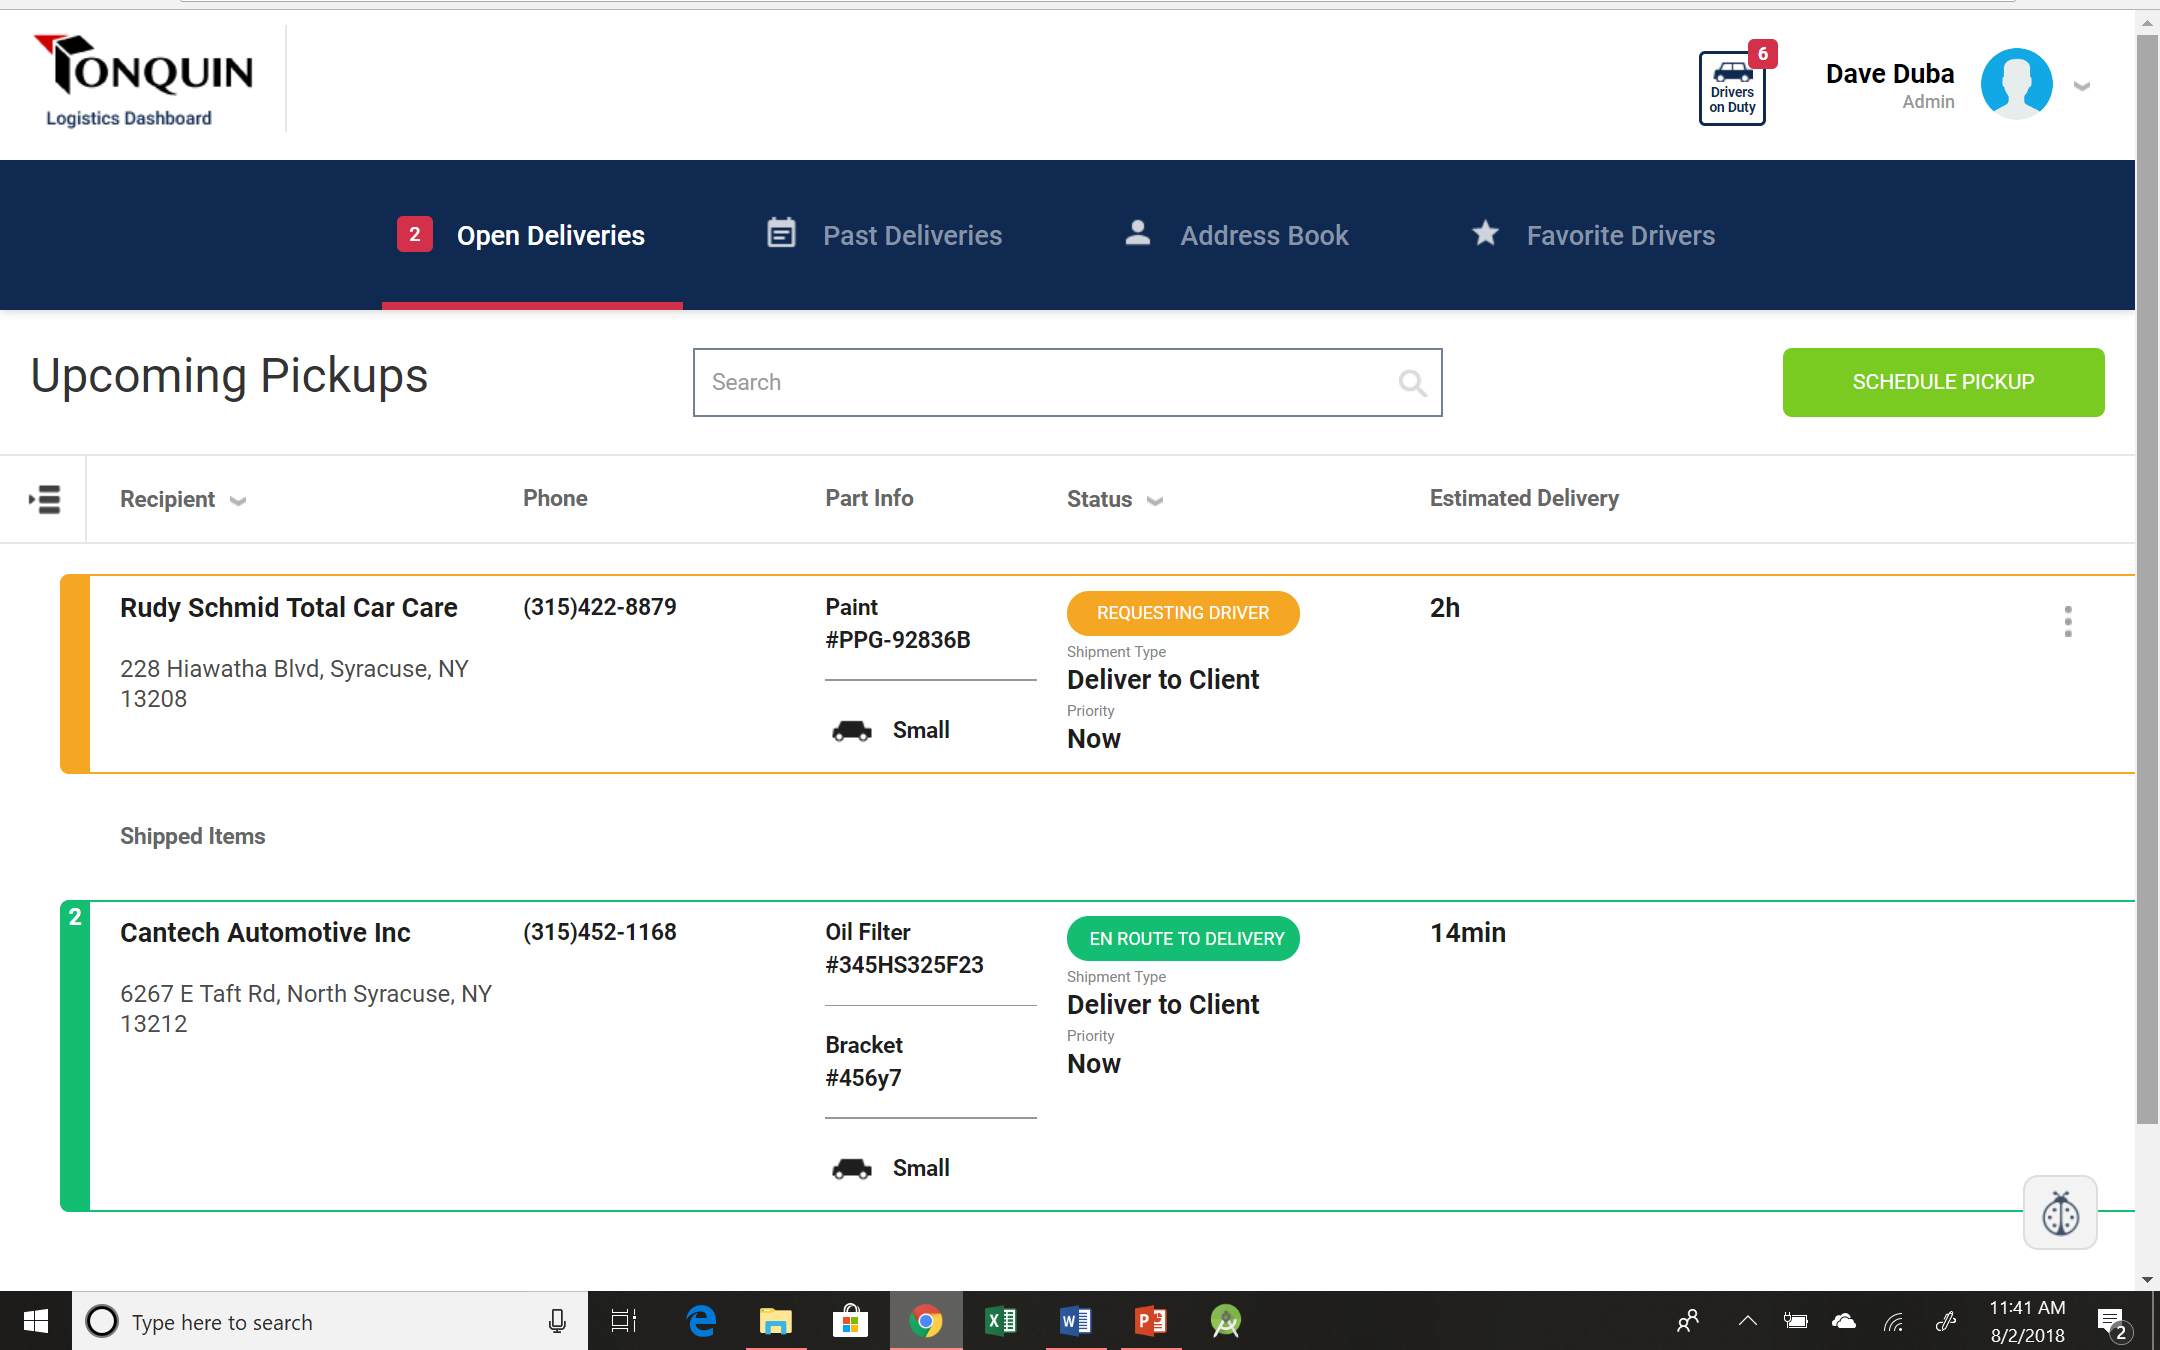Toggle the list expand/collapse icon
The image size is (2160, 1350).
pyautogui.click(x=45, y=499)
